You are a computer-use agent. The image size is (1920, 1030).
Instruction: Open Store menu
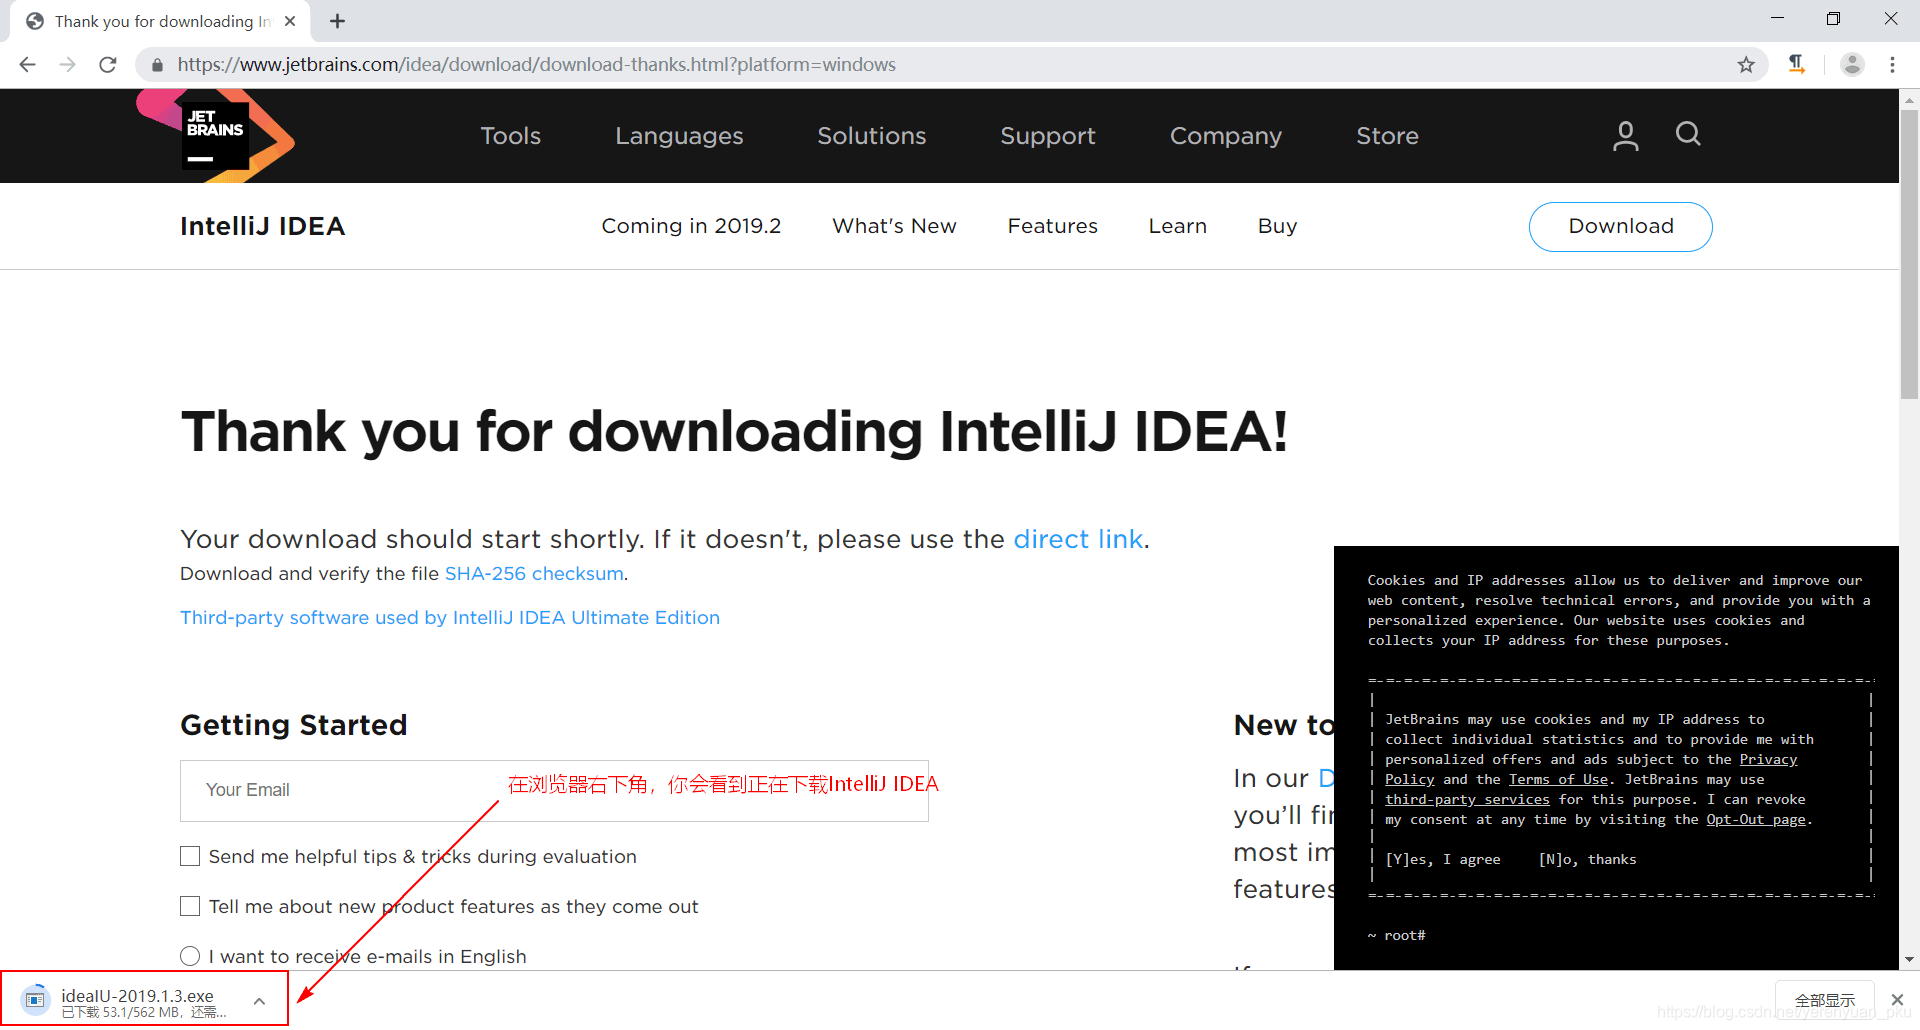1387,136
